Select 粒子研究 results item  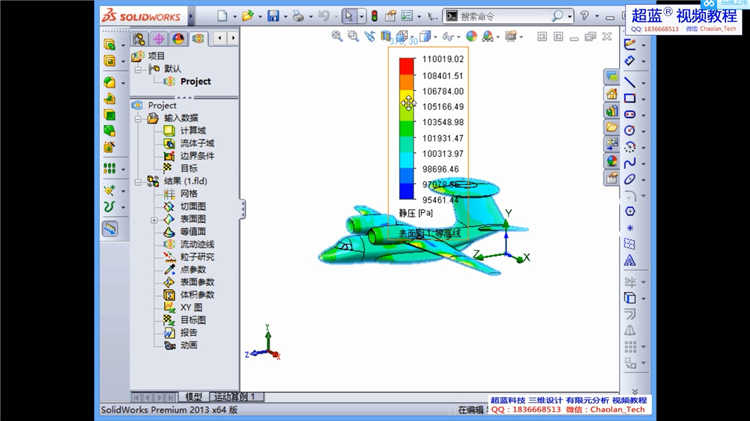point(198,257)
